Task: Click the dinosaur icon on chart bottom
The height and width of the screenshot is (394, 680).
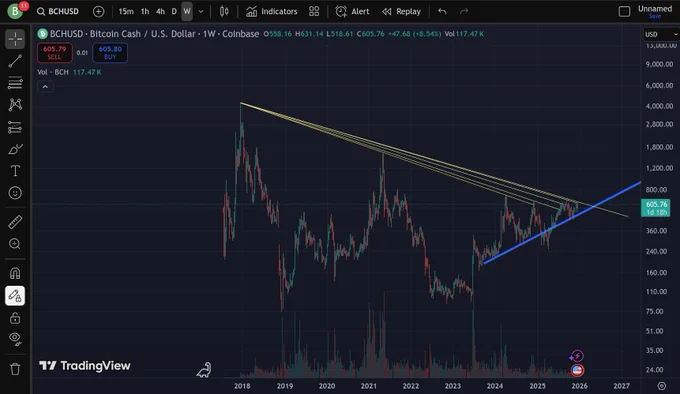Action: (204, 370)
